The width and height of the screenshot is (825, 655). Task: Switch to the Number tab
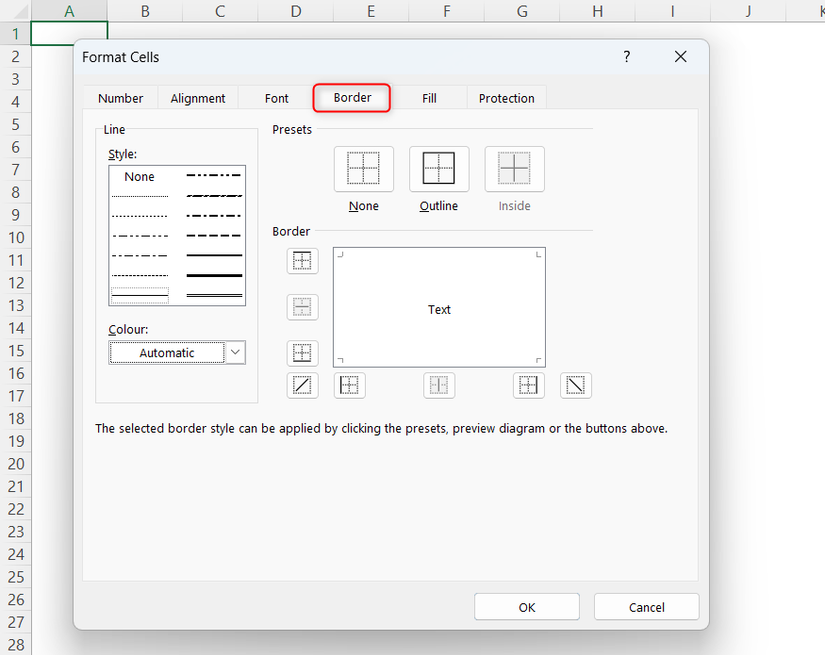tap(120, 98)
